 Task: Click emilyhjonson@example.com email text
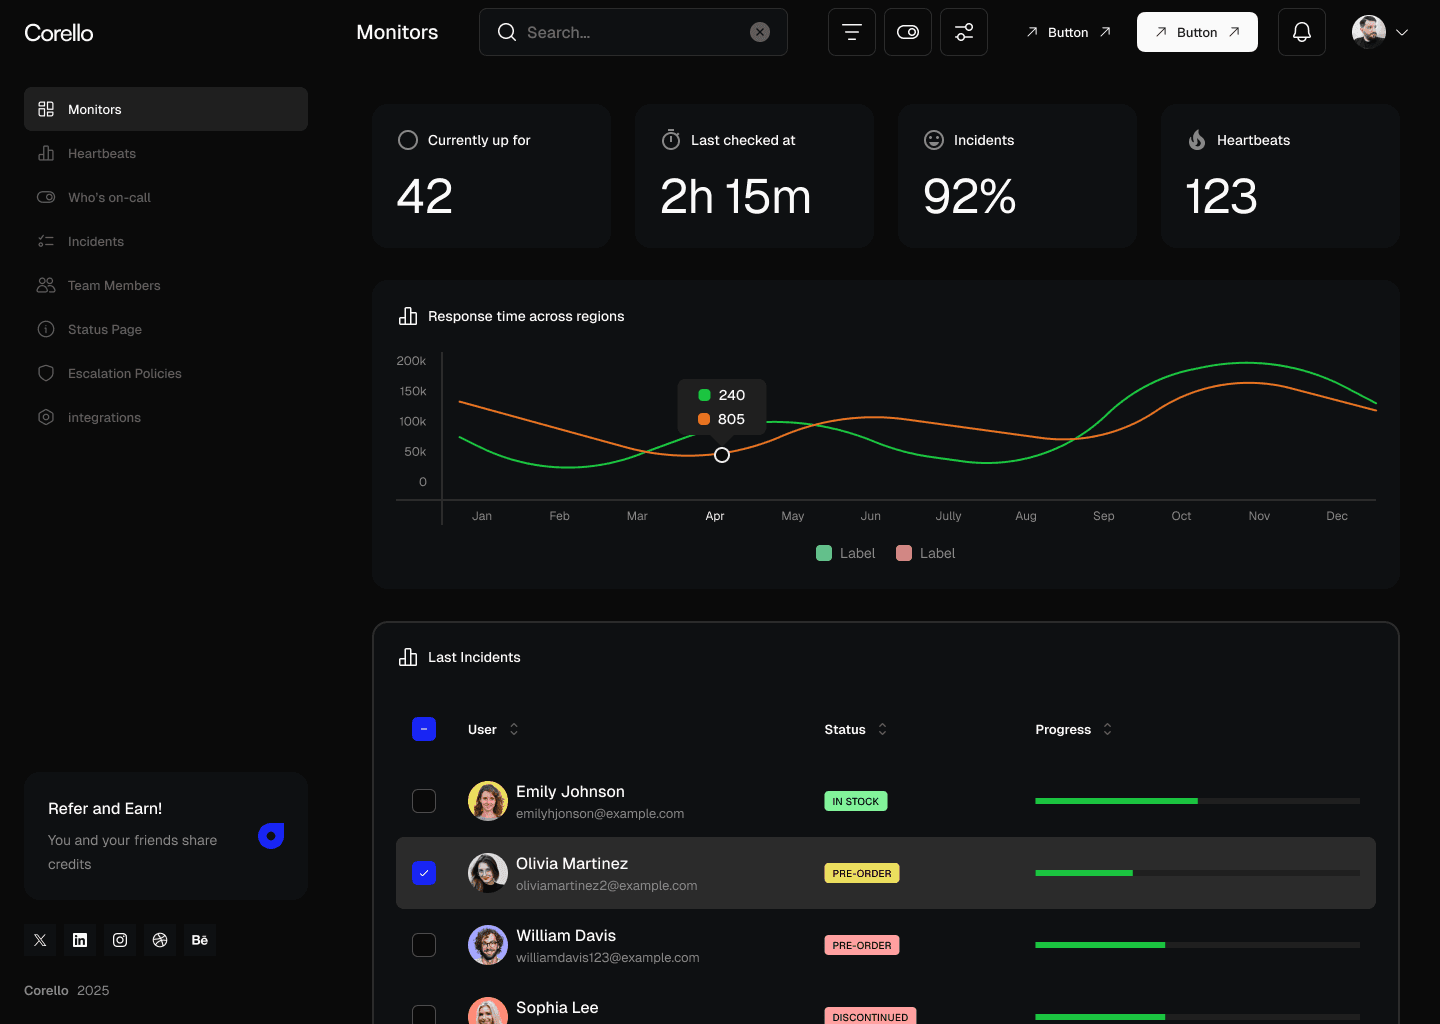[x=600, y=814]
